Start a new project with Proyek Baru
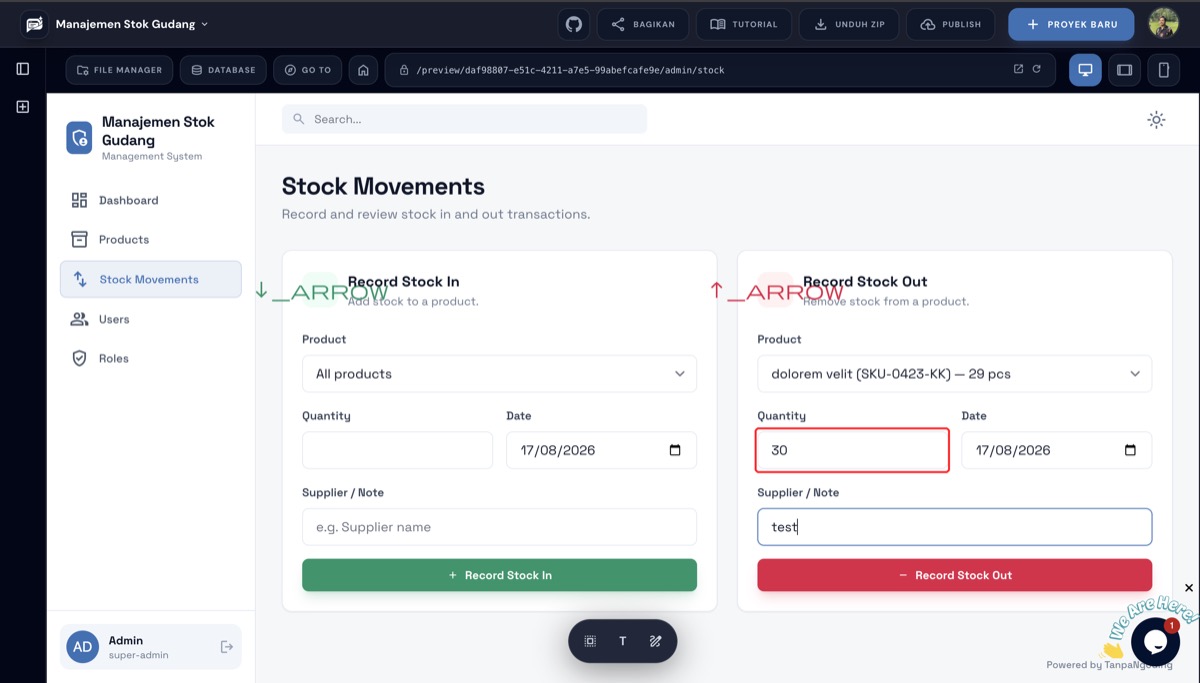This screenshot has width=1200, height=683. coord(1071,24)
